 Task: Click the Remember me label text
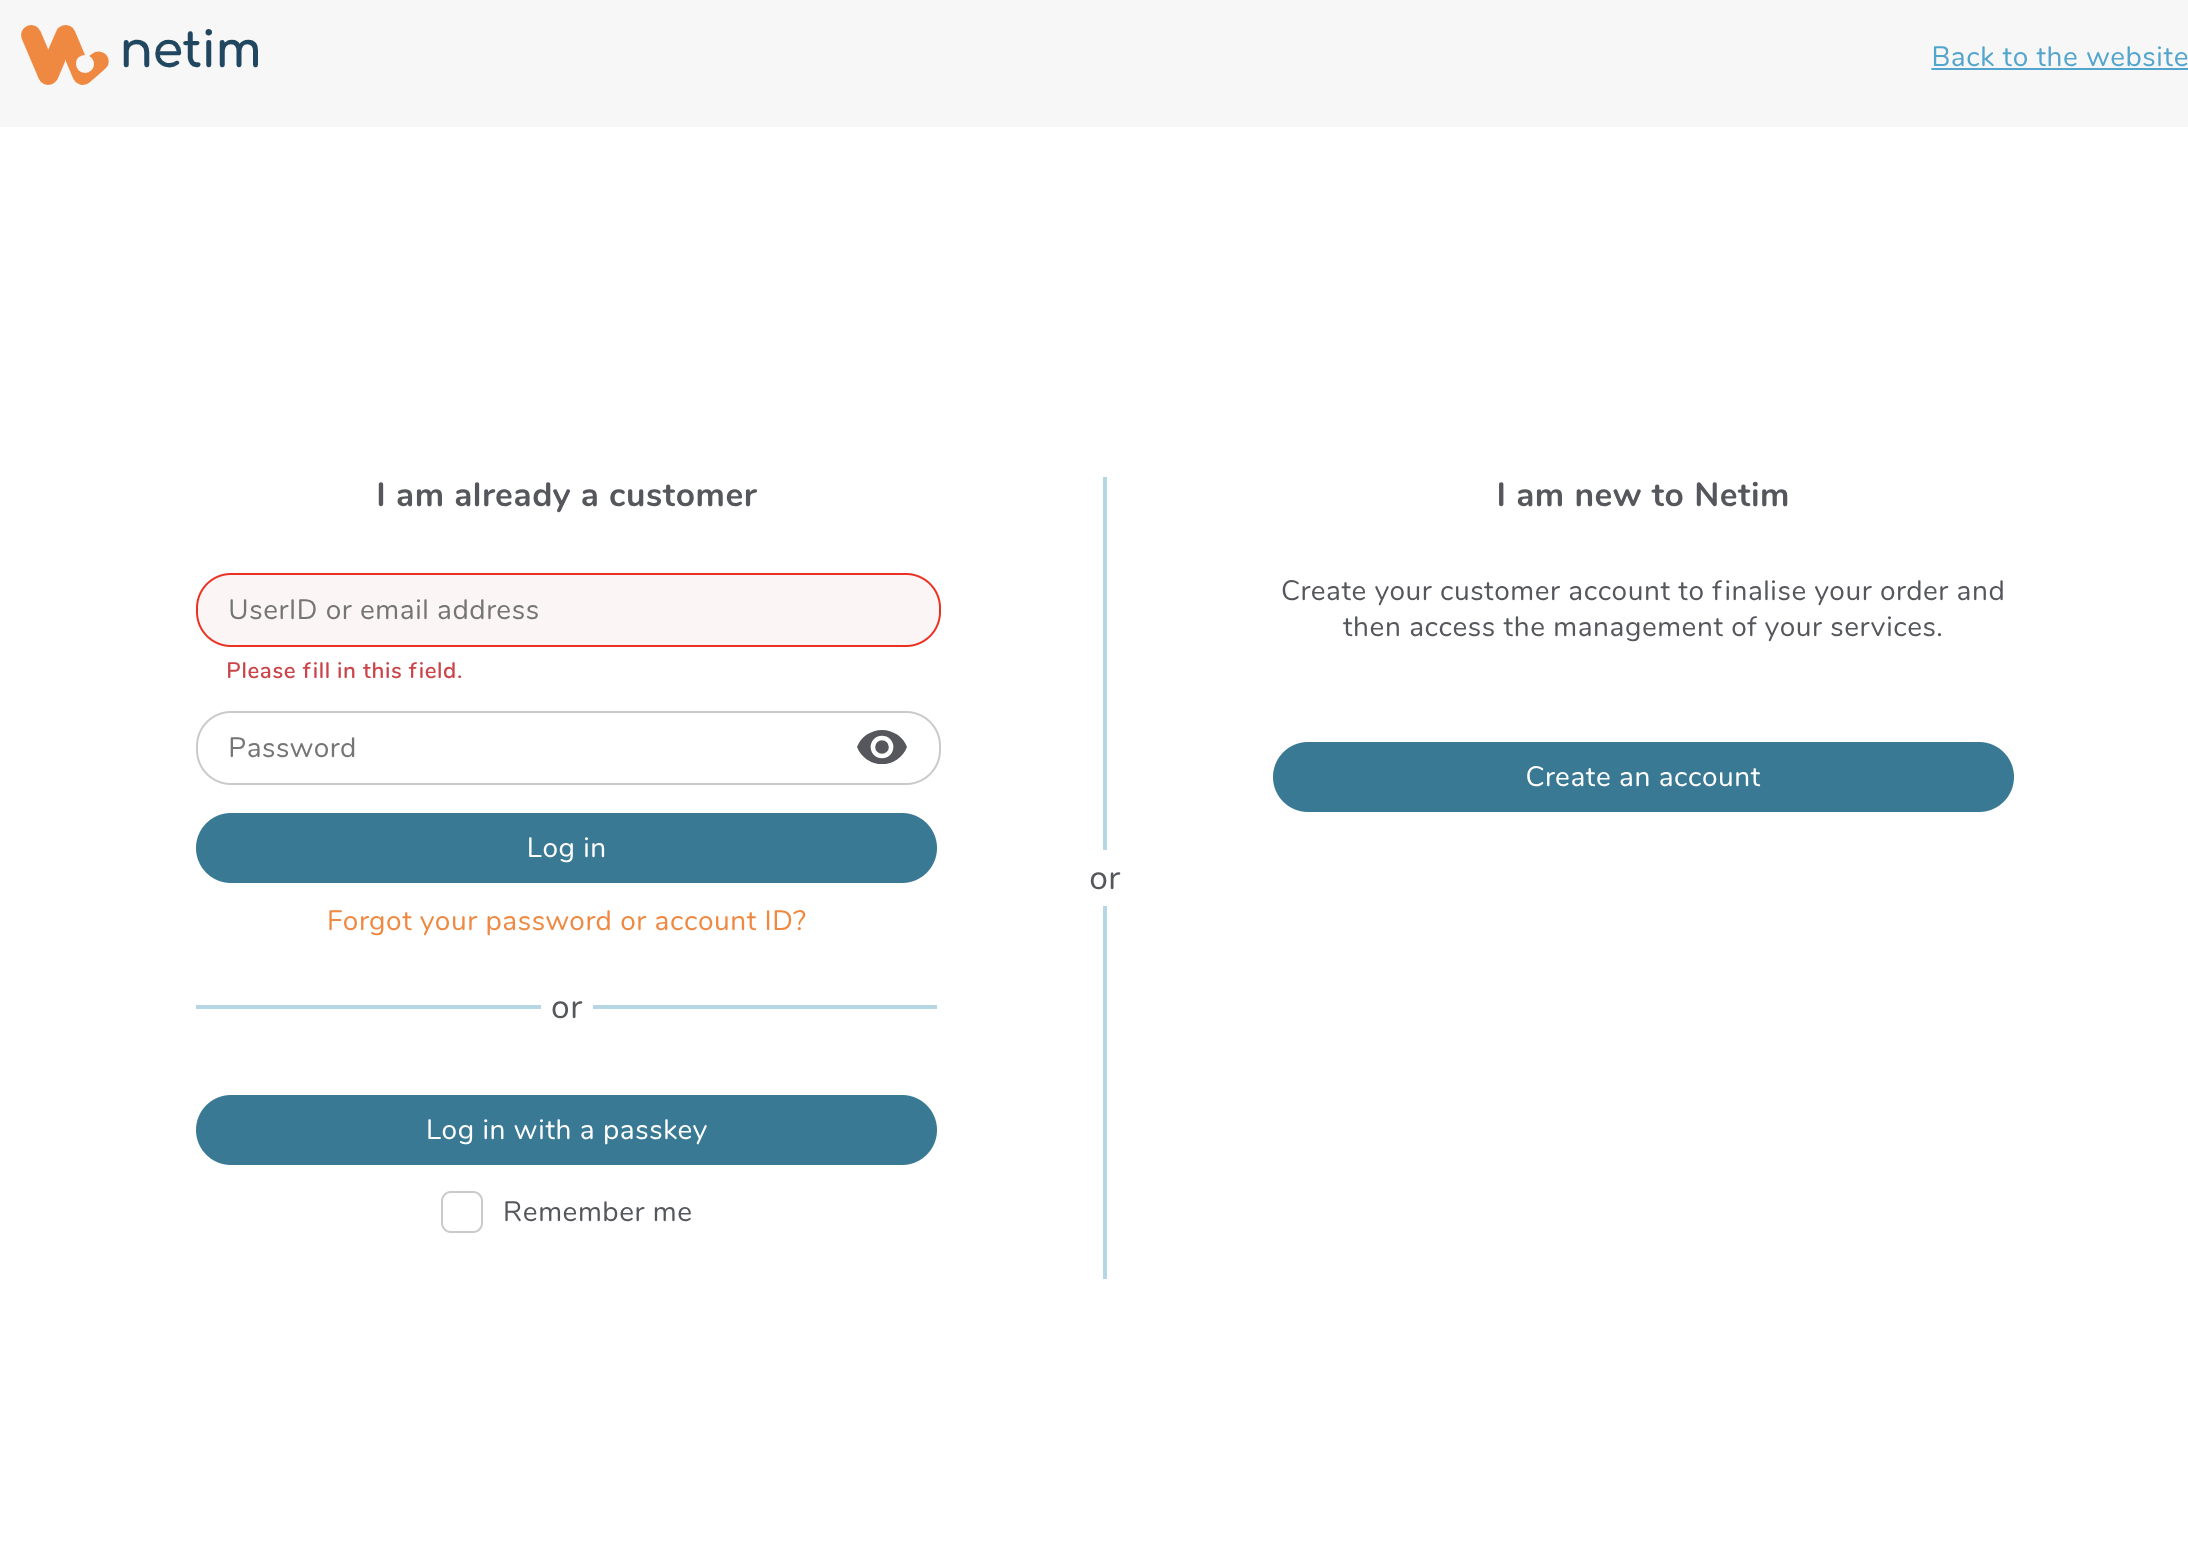597,1212
